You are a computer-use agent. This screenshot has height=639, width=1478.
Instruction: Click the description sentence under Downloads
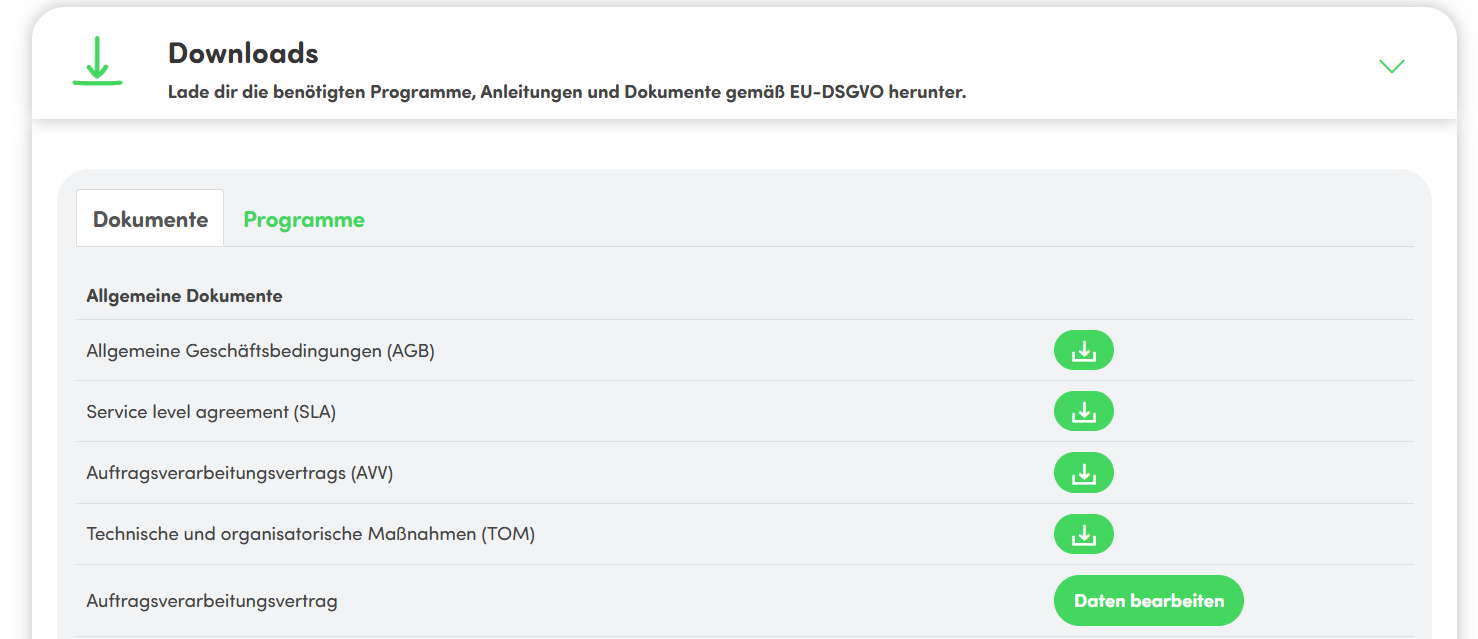(x=566, y=92)
